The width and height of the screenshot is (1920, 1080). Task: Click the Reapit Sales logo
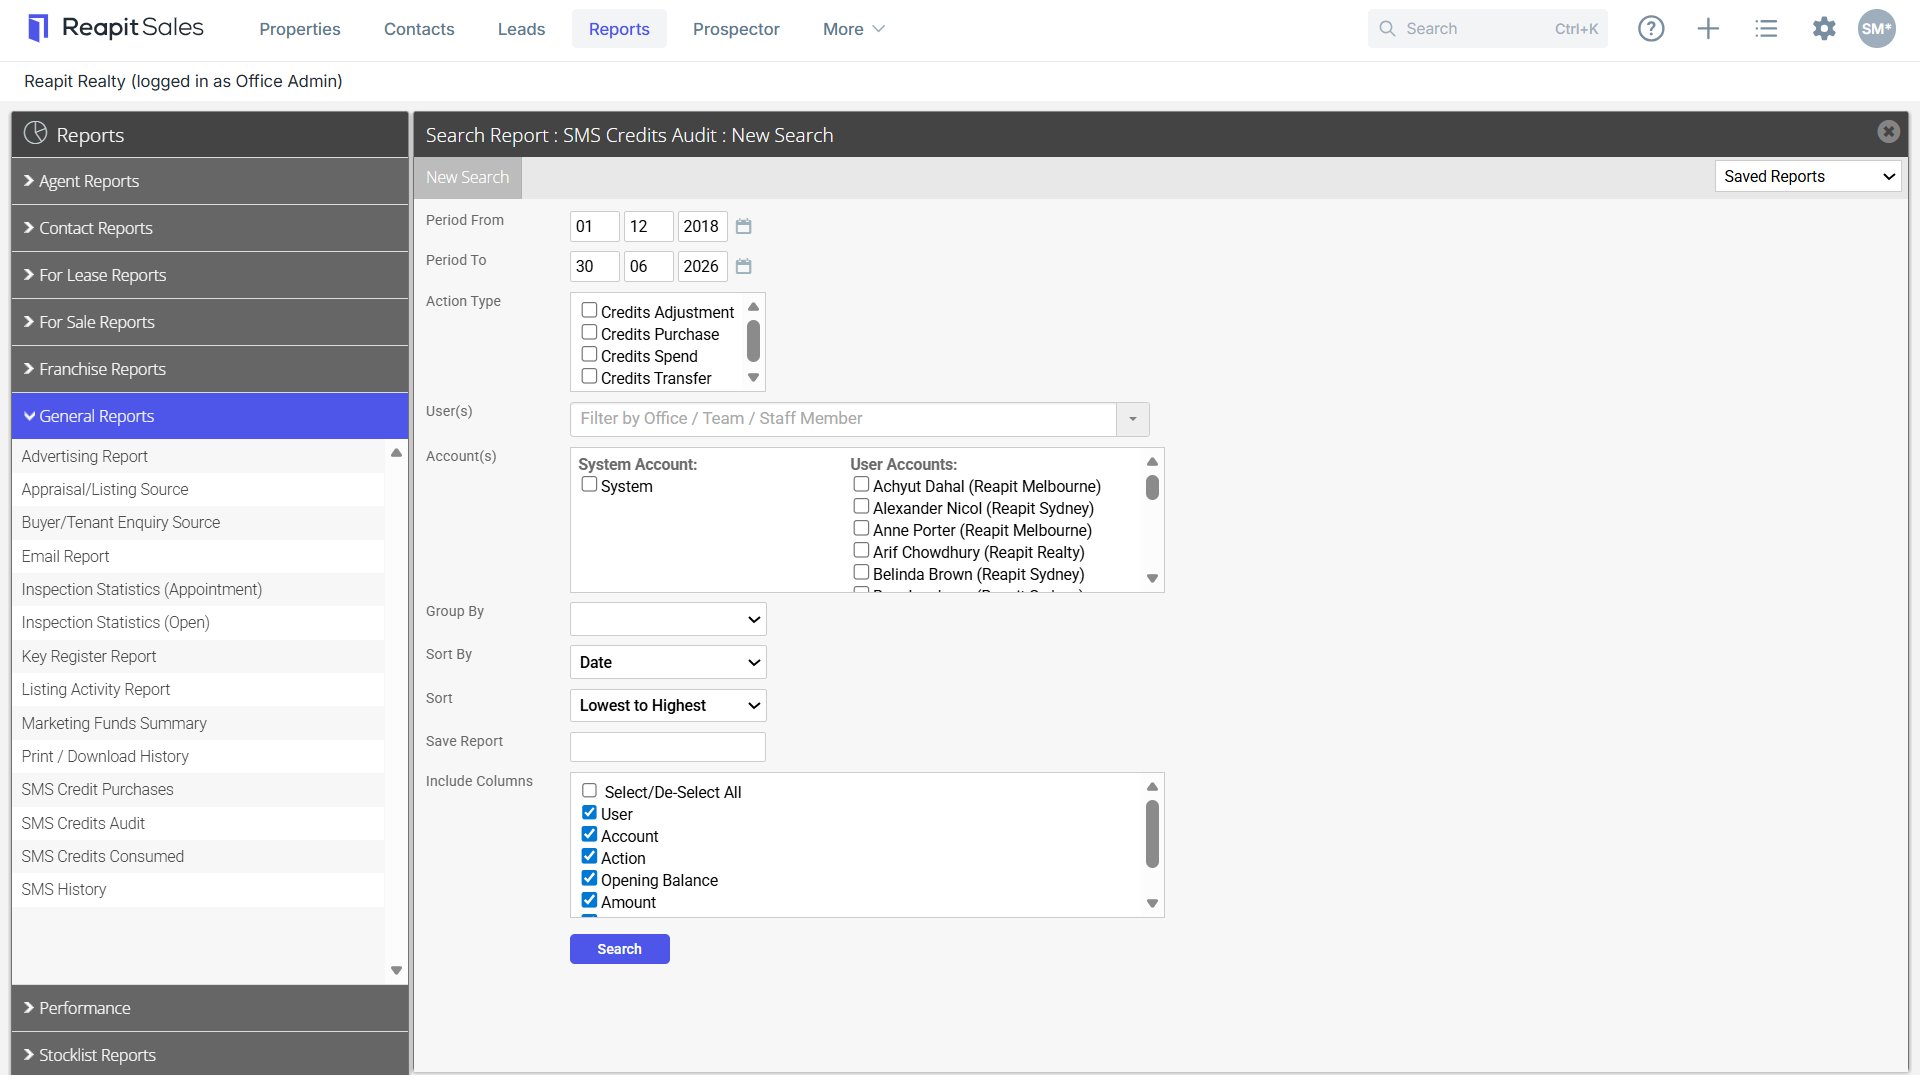(x=116, y=28)
